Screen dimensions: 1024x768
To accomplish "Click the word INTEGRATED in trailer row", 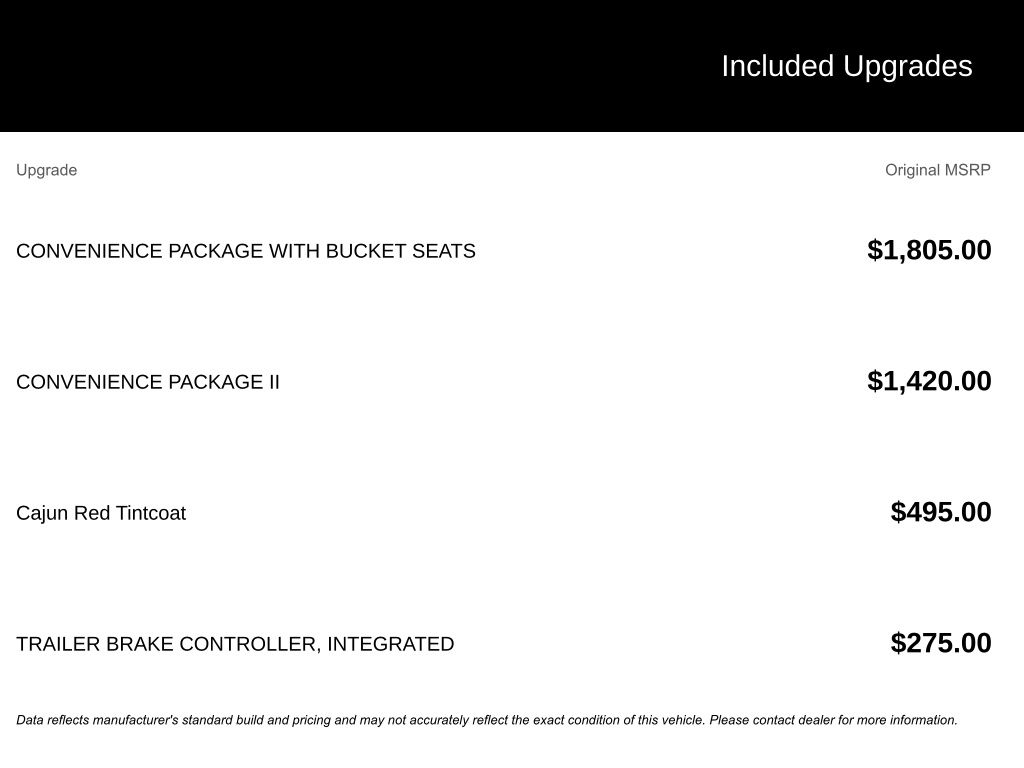I will (391, 644).
